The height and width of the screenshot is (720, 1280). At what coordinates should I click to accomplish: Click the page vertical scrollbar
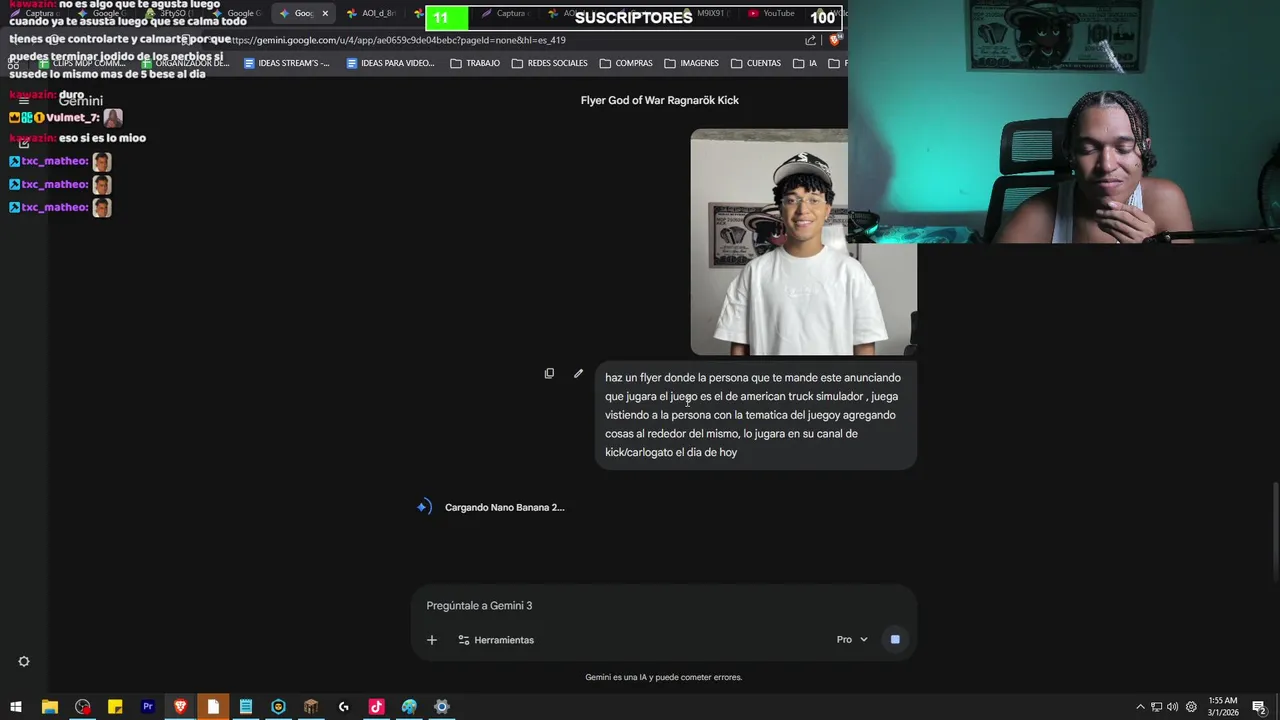point(1275,532)
